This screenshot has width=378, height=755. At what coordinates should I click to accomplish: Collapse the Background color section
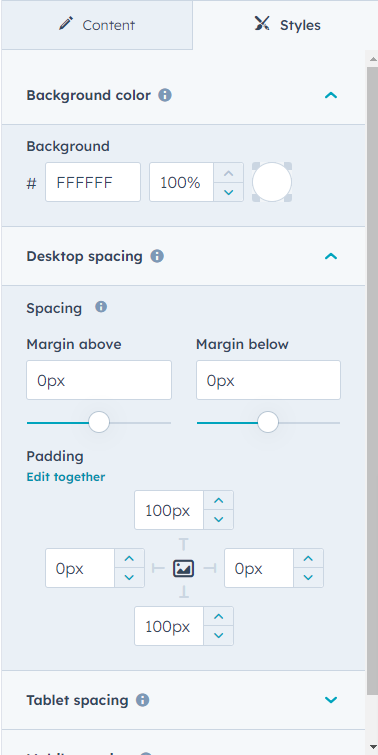(331, 95)
